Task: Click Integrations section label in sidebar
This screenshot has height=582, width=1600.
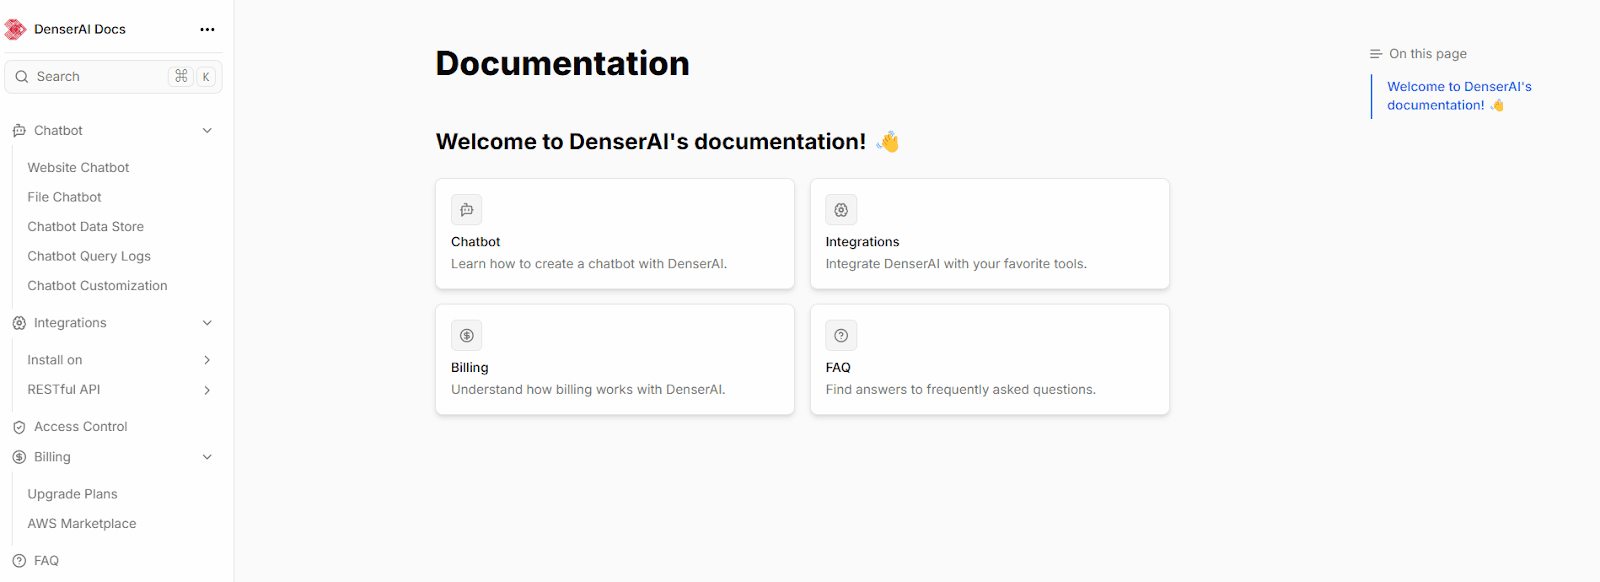Action: (70, 323)
